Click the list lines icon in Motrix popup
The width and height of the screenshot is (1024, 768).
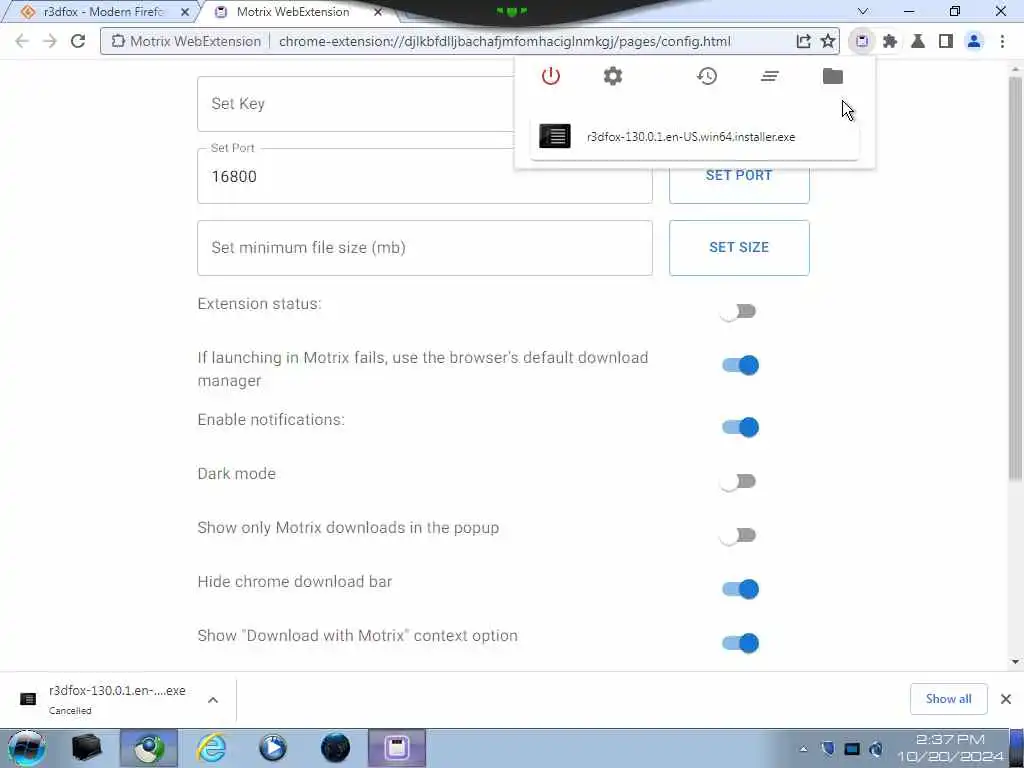(769, 76)
